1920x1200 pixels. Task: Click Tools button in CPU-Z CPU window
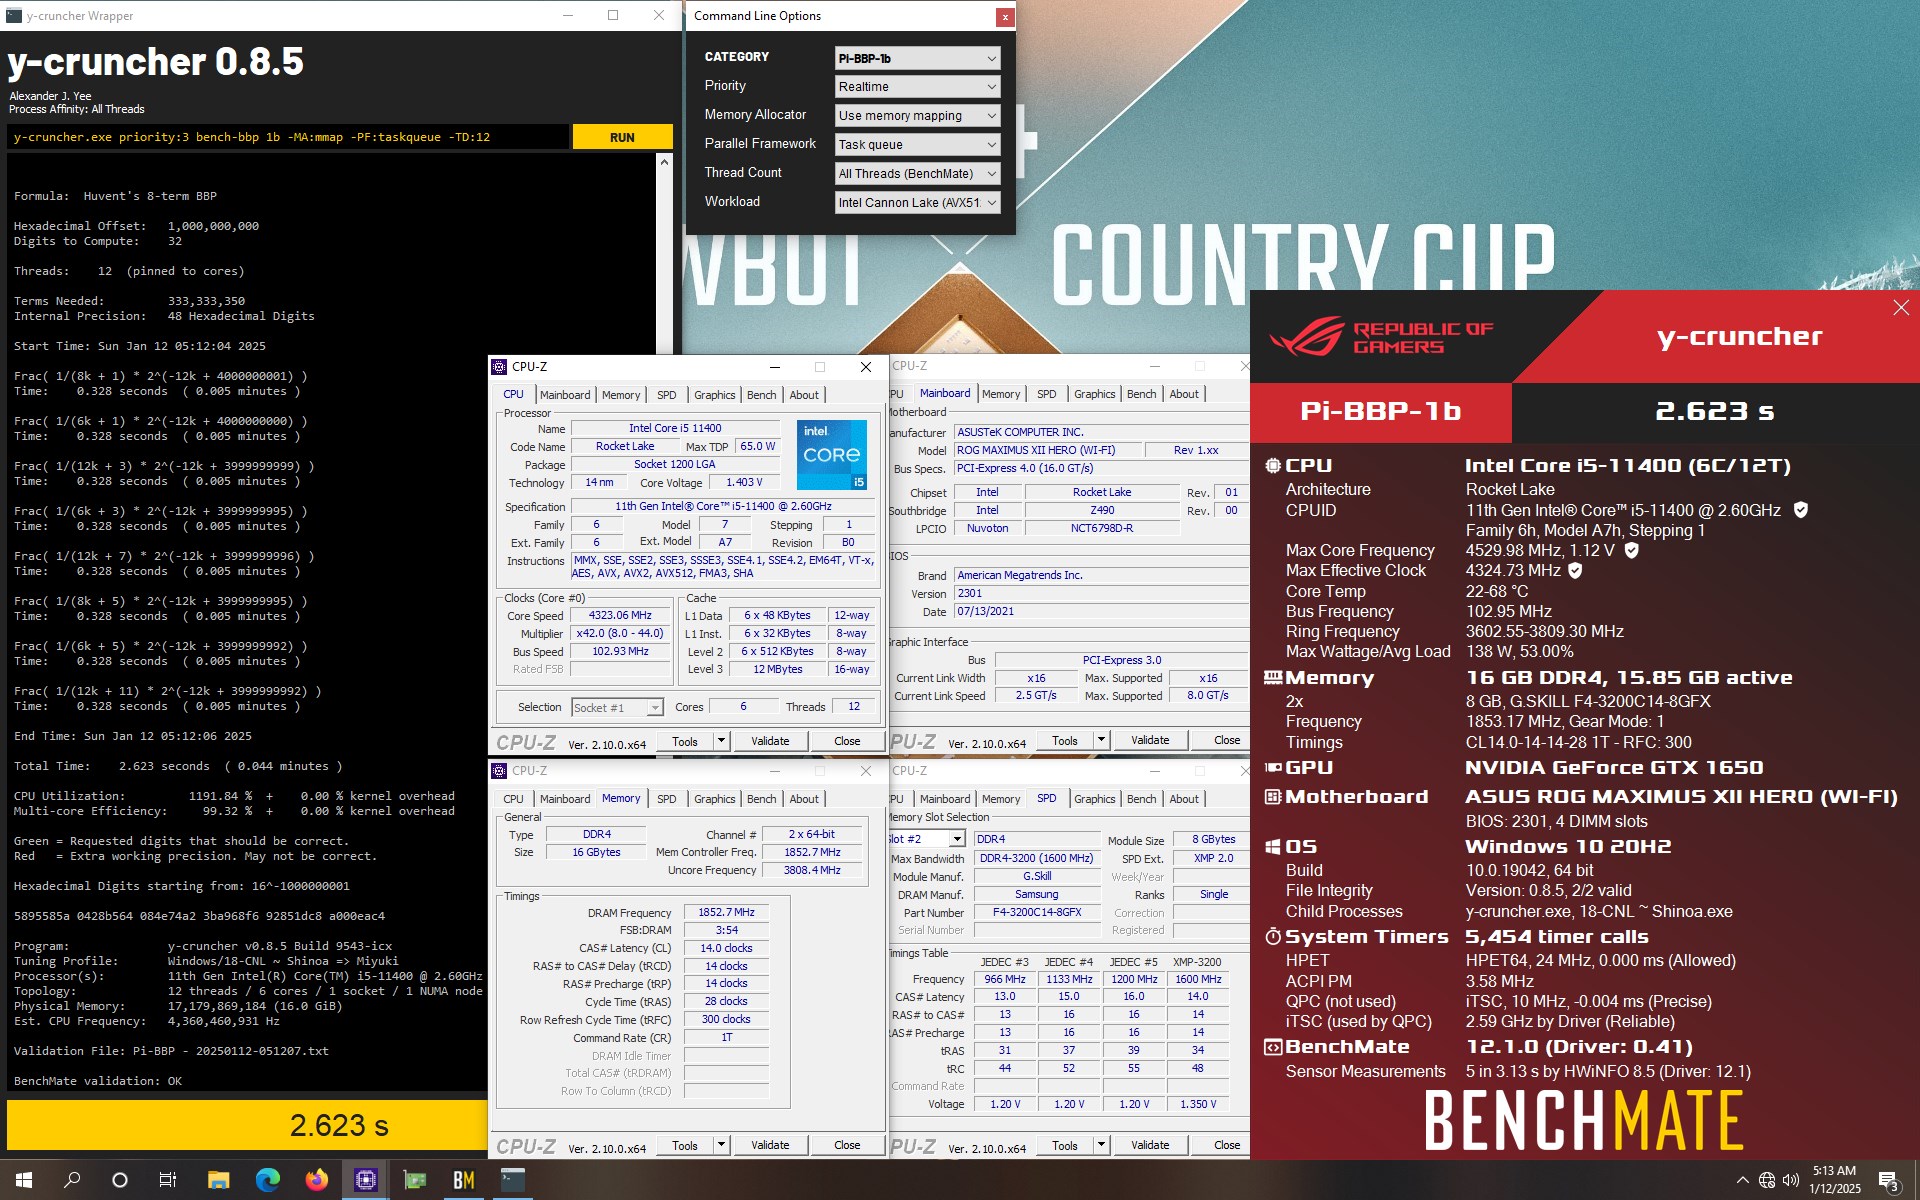(x=685, y=742)
